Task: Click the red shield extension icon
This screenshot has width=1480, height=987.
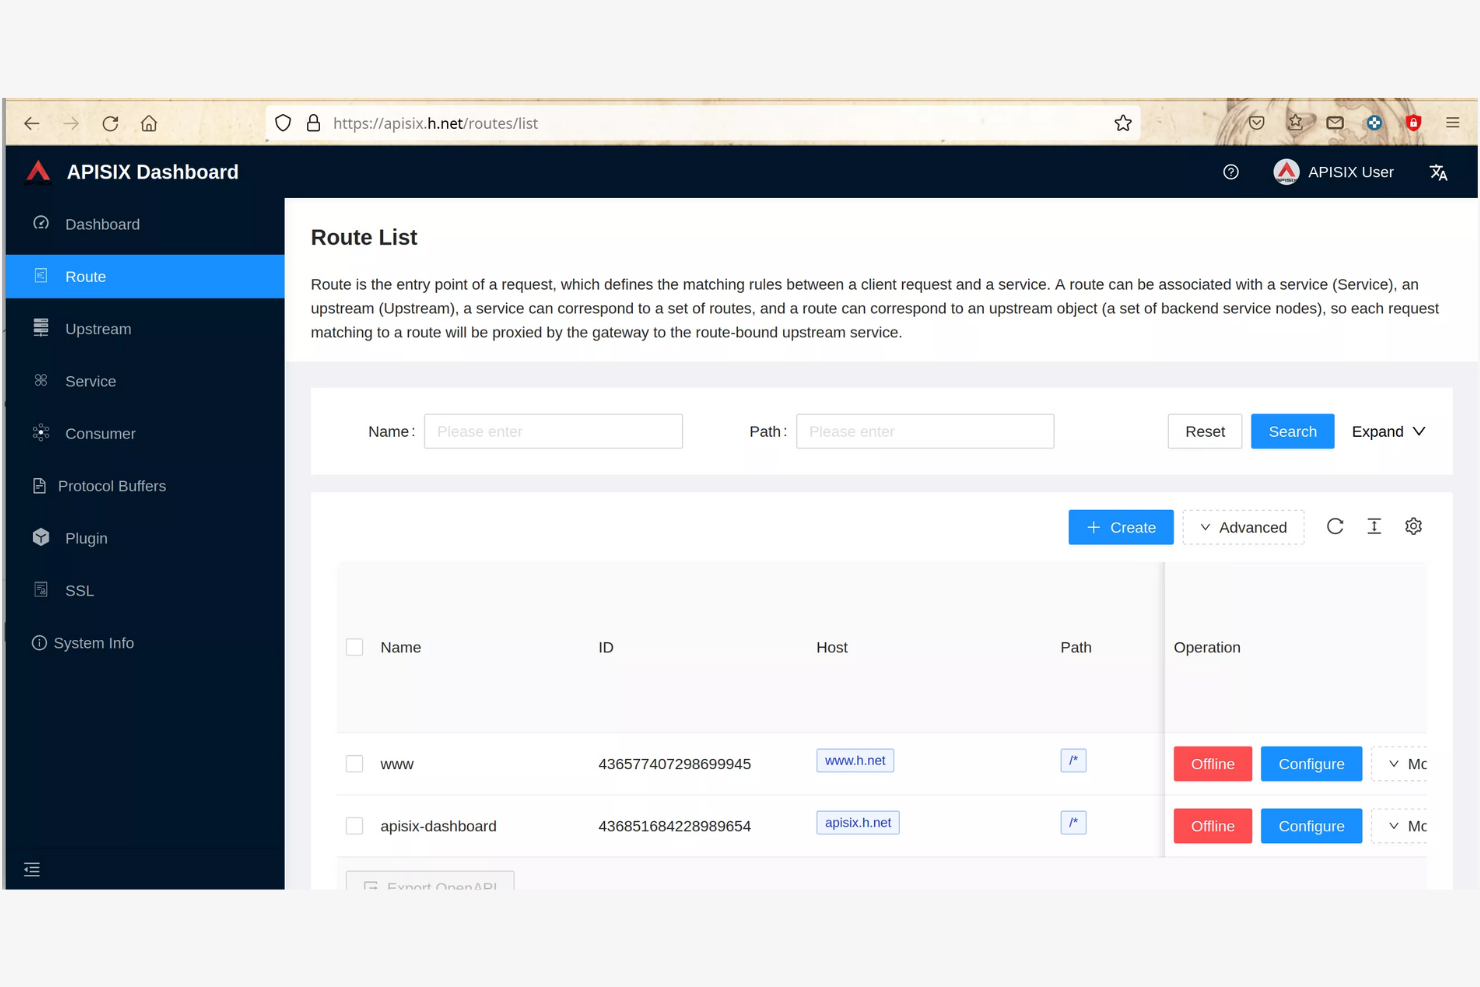Action: (x=1413, y=123)
